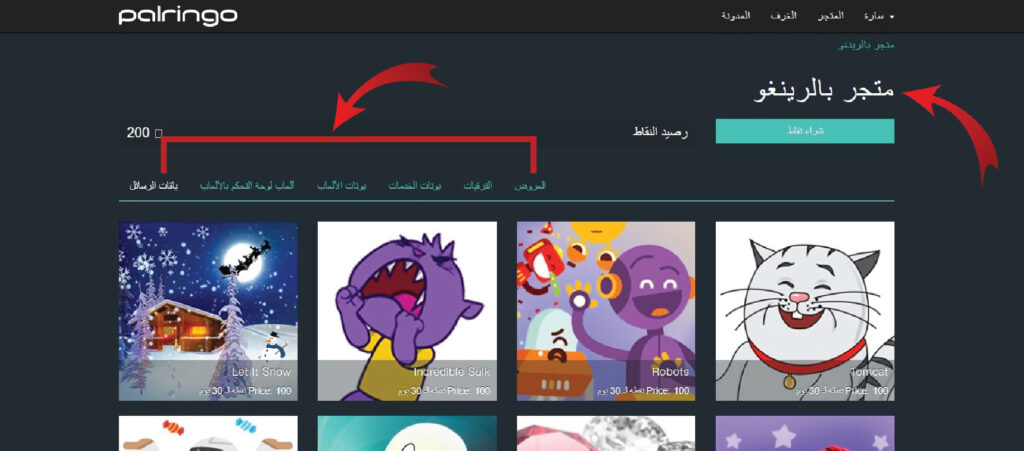1024x451 pixels.
Task: Click the small icon beside the 200 balance
Action: pos(158,132)
